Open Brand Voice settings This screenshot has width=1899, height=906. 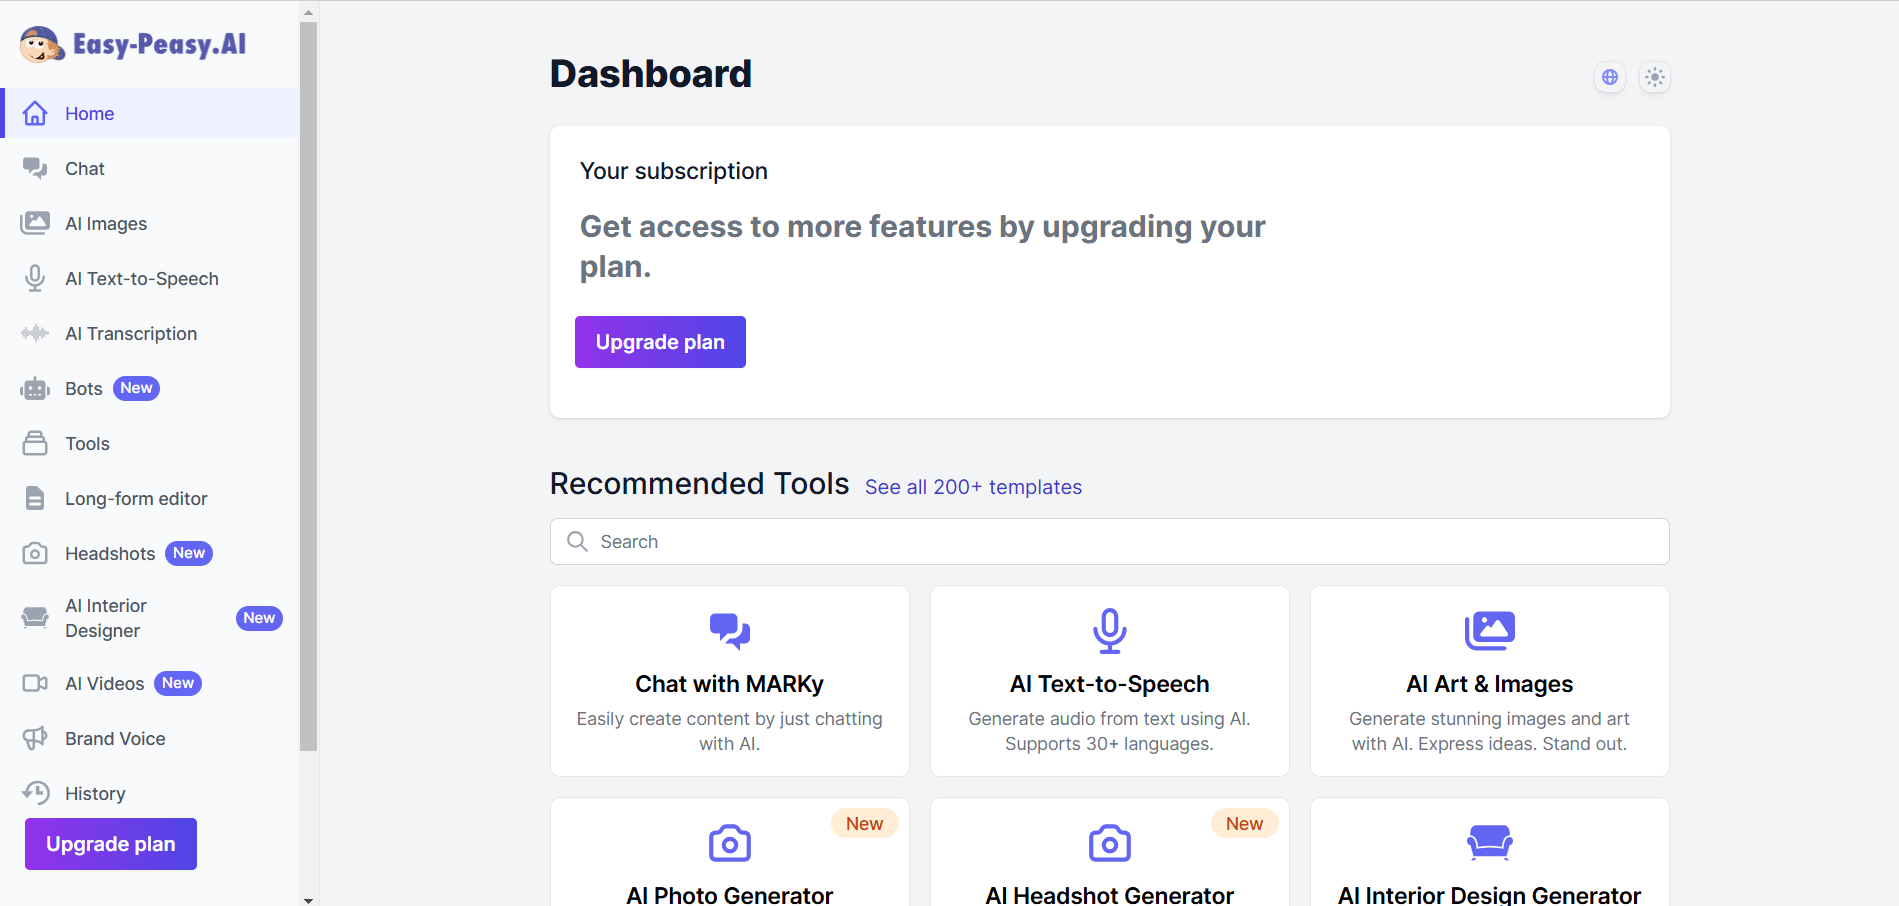115,738
